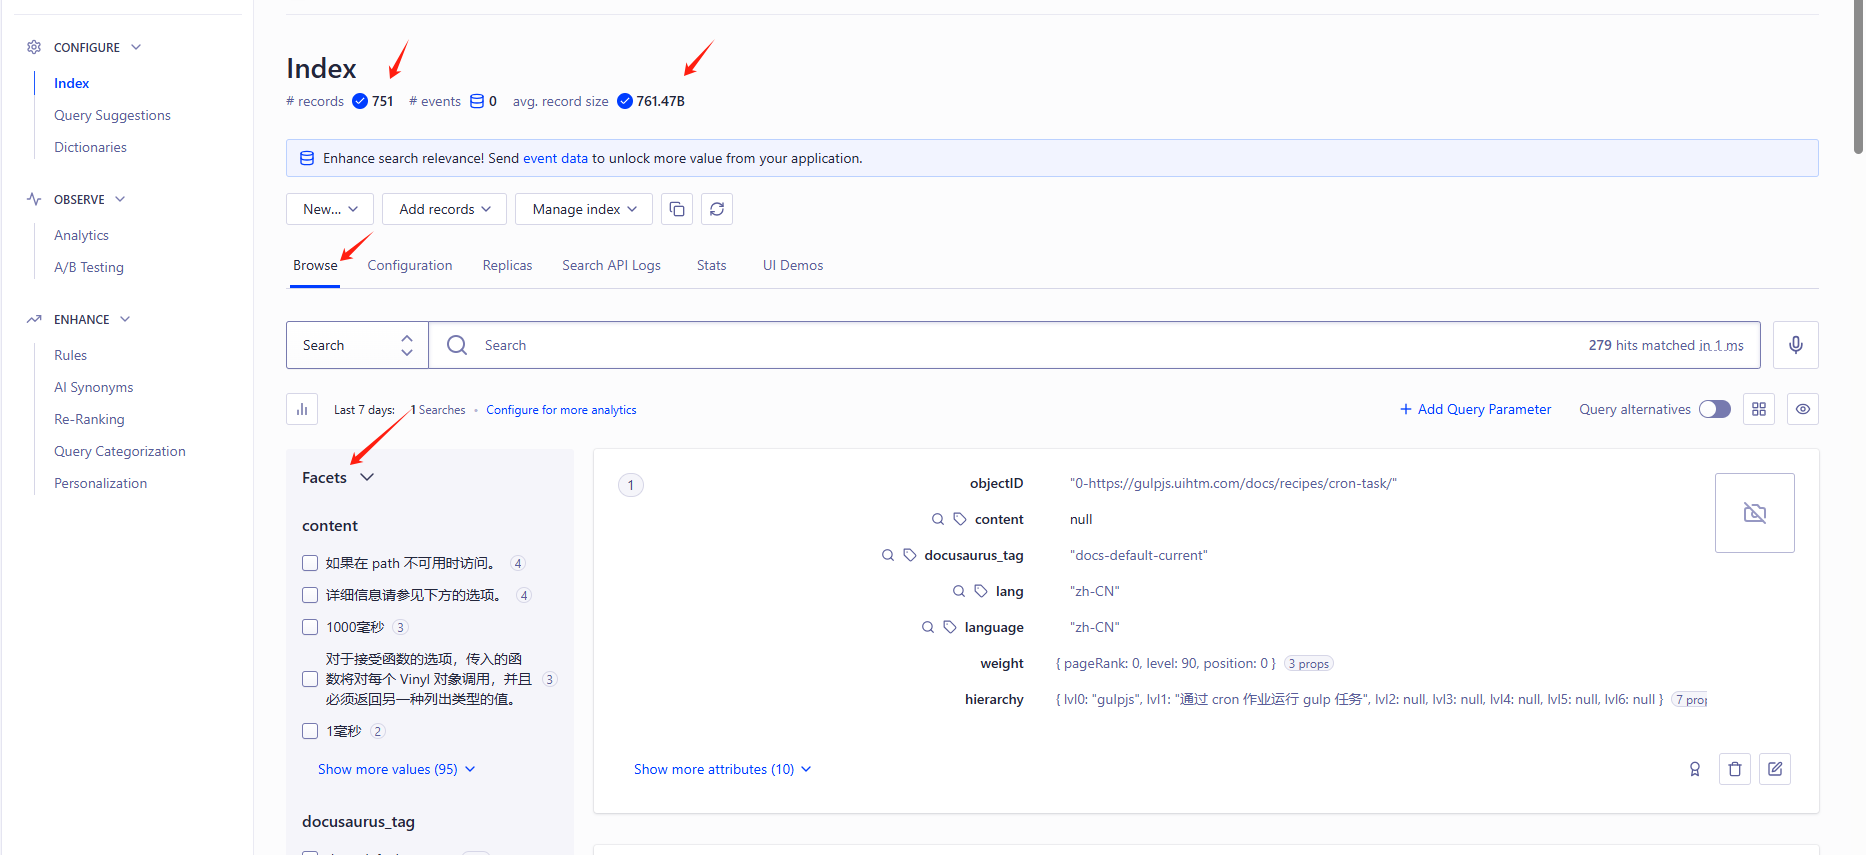Switch to the Configuration tab
This screenshot has height=855, width=1866.
click(x=410, y=265)
